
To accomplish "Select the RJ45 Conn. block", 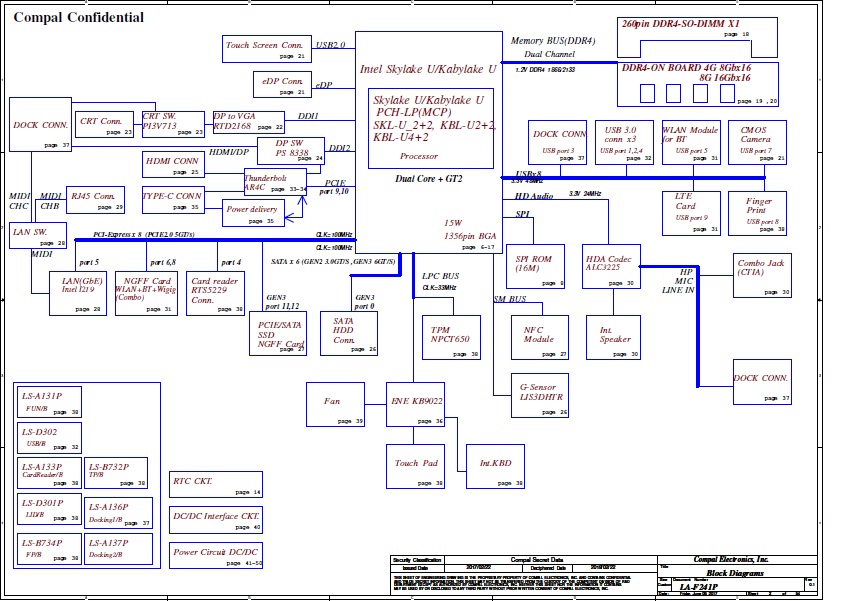I will [x=95, y=200].
